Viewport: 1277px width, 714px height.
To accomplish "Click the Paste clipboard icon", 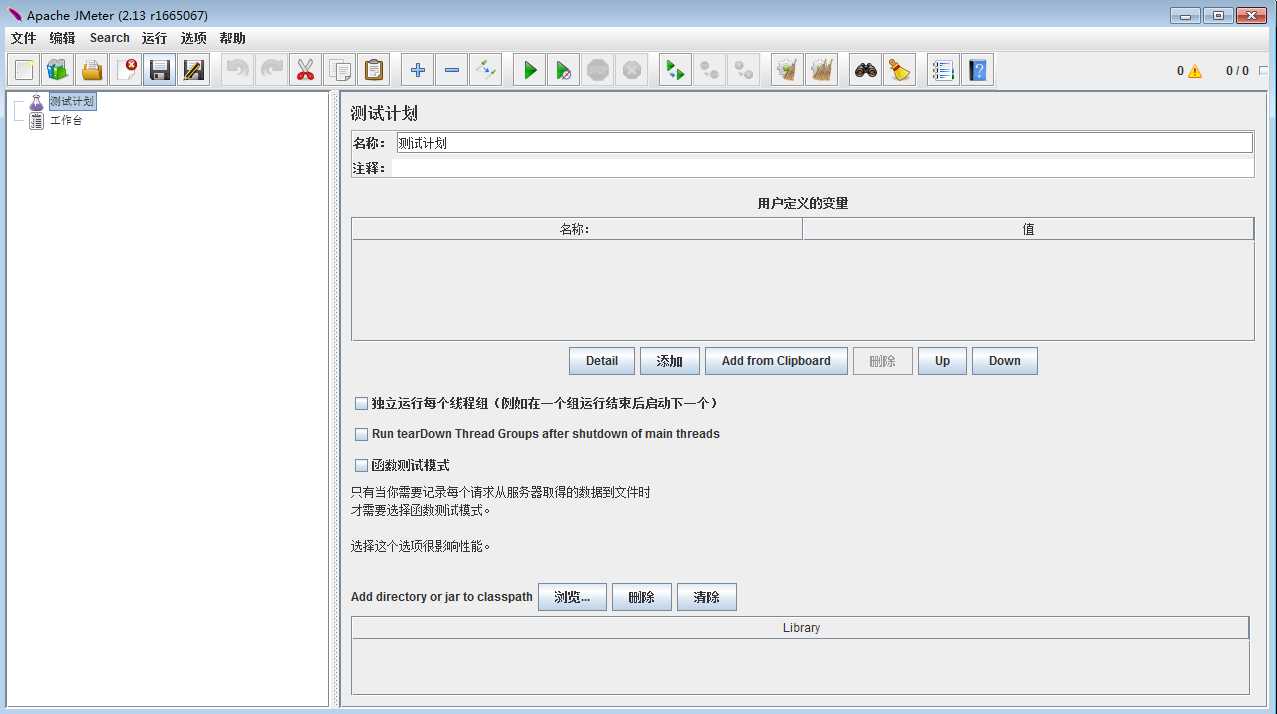I will pos(374,70).
